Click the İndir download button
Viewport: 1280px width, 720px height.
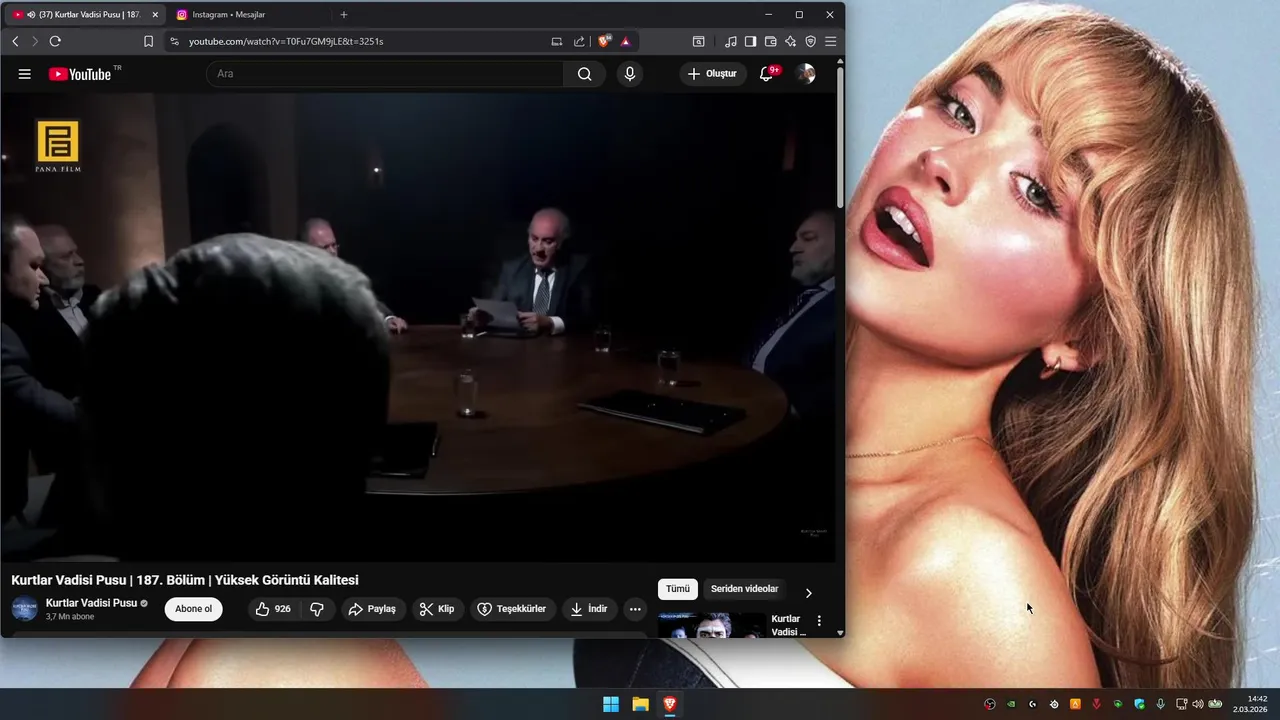tap(589, 609)
